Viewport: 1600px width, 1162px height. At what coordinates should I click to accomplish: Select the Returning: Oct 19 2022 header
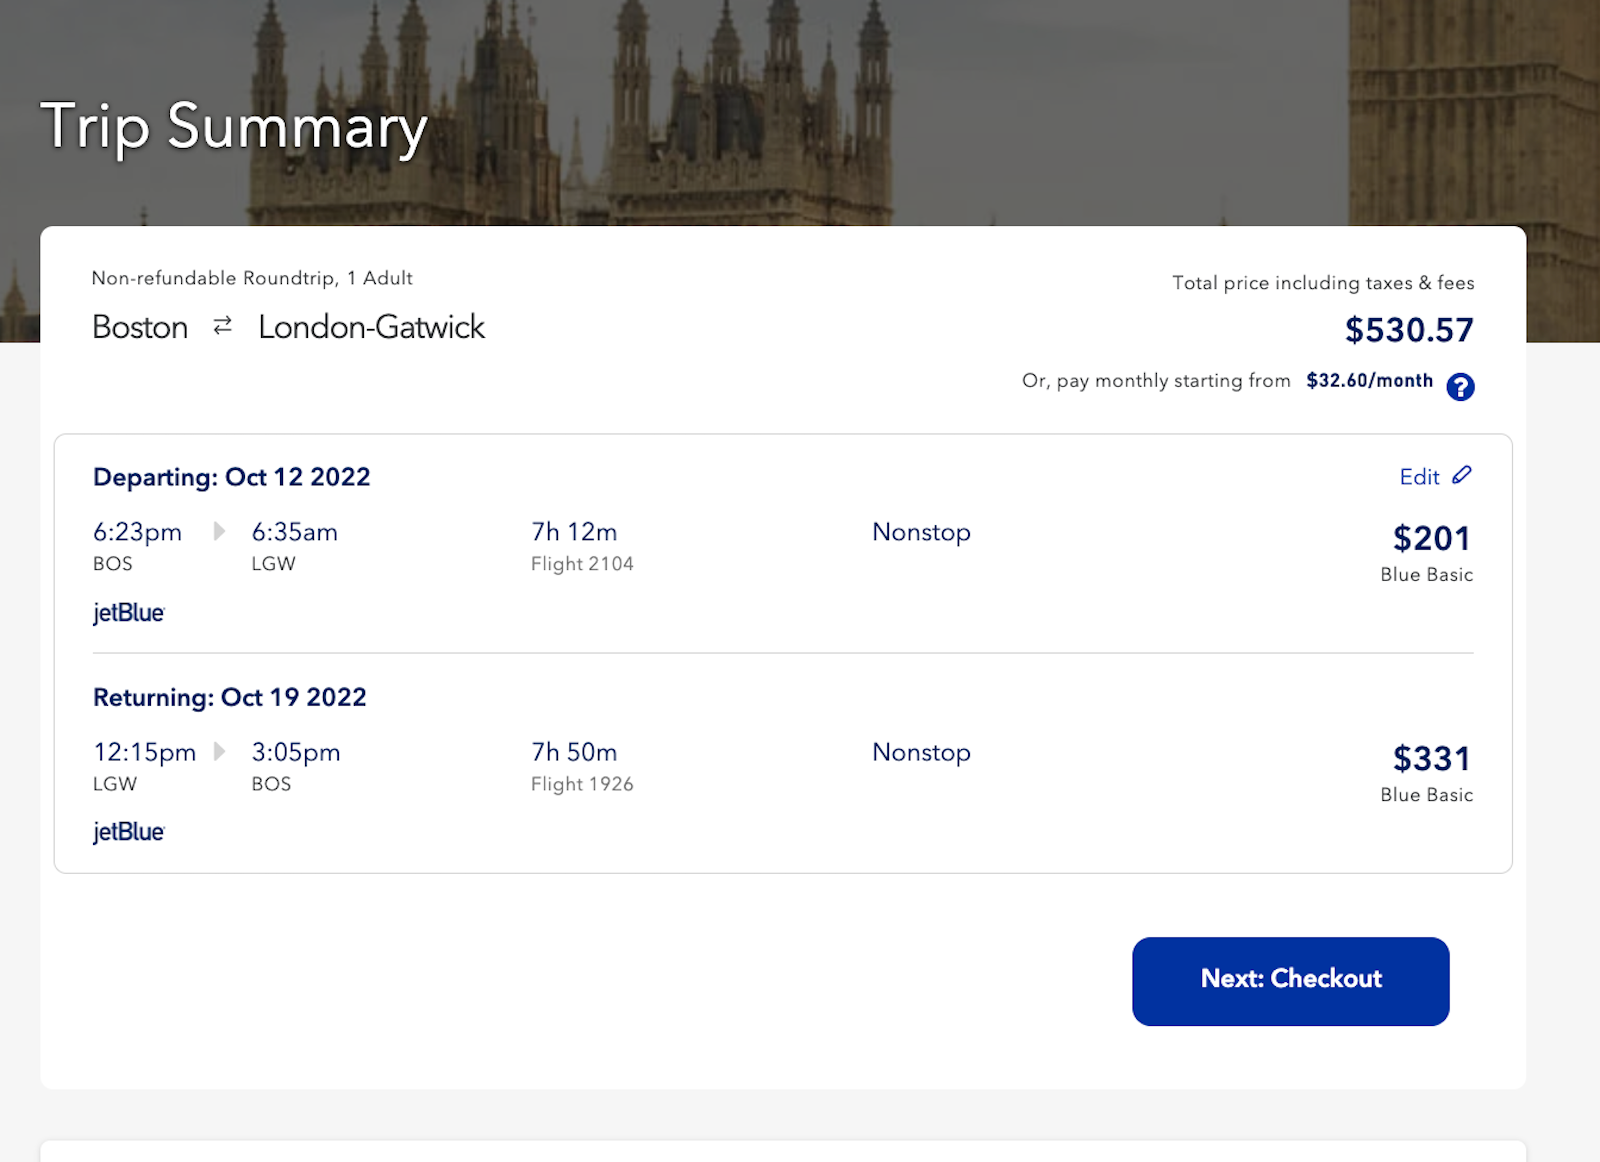click(x=229, y=697)
